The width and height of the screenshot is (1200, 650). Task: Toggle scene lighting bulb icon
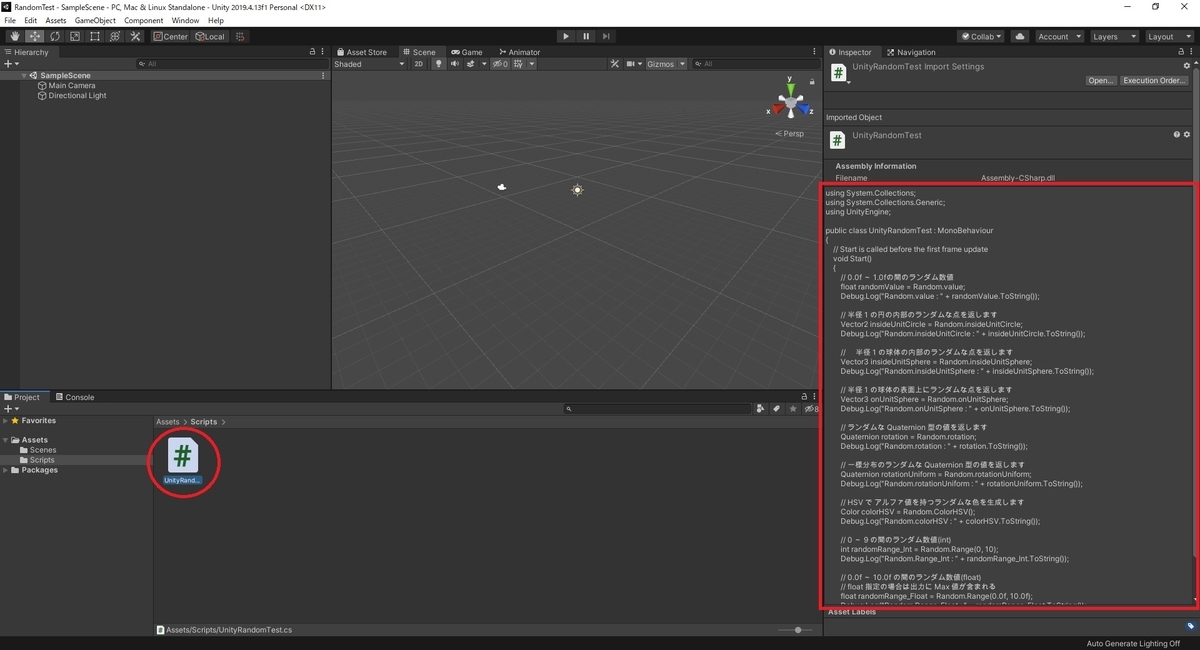(437, 64)
